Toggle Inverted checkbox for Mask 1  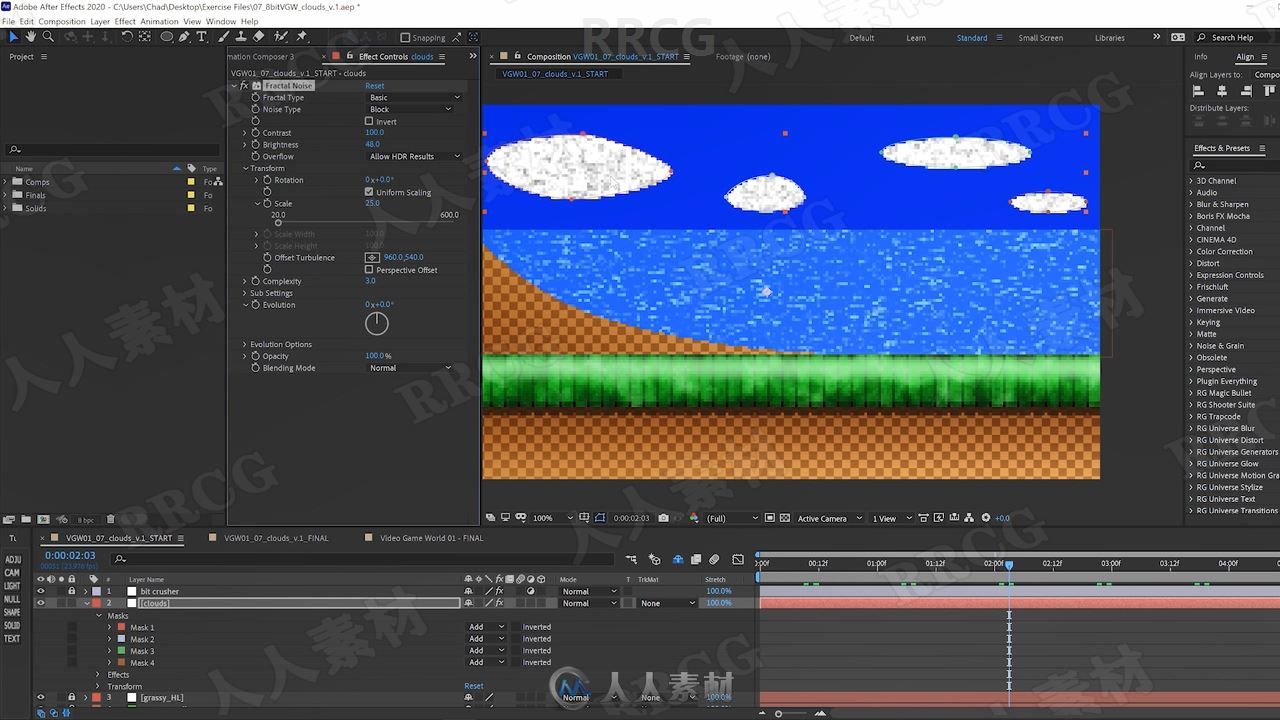click(515, 627)
